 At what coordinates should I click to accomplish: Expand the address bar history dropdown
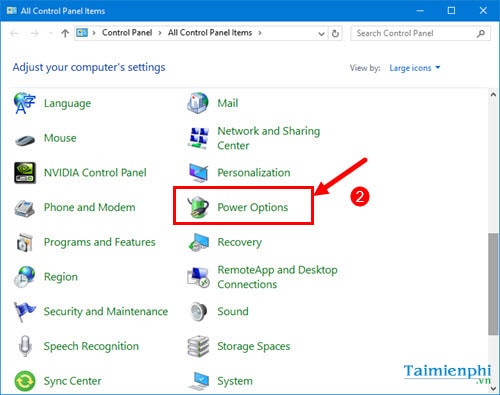click(321, 33)
